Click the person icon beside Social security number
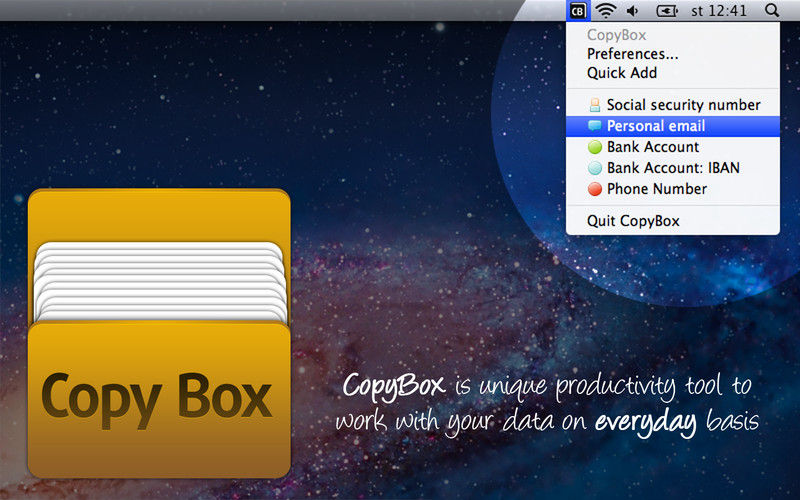 click(595, 105)
